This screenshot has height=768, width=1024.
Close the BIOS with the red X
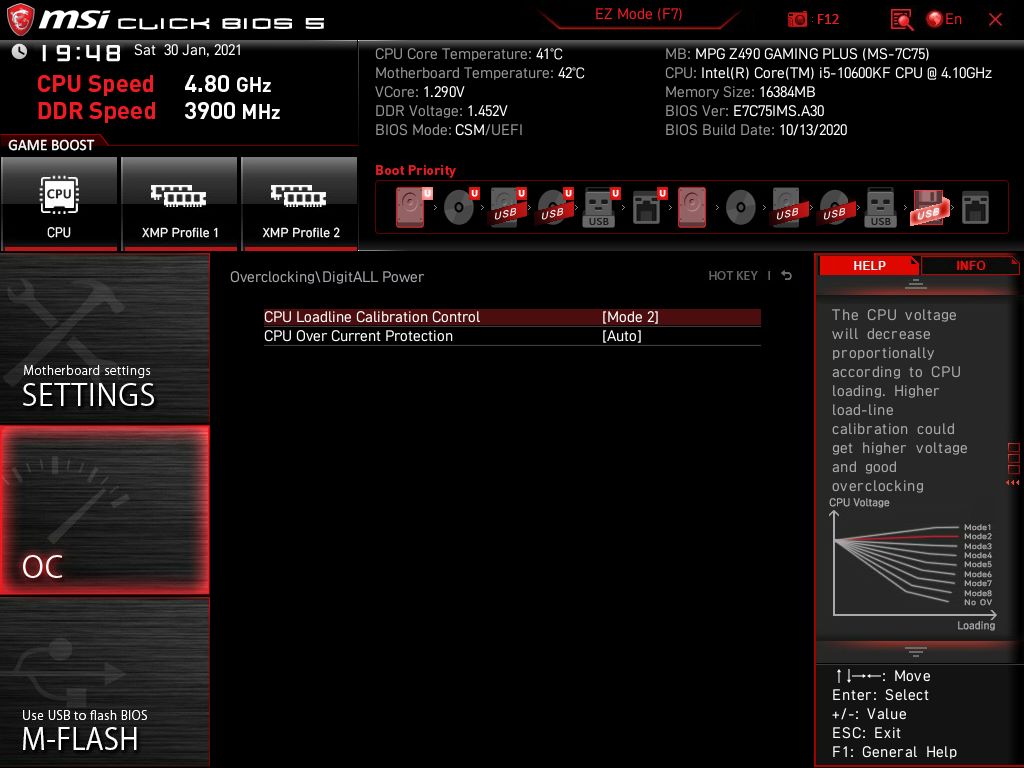tap(995, 20)
